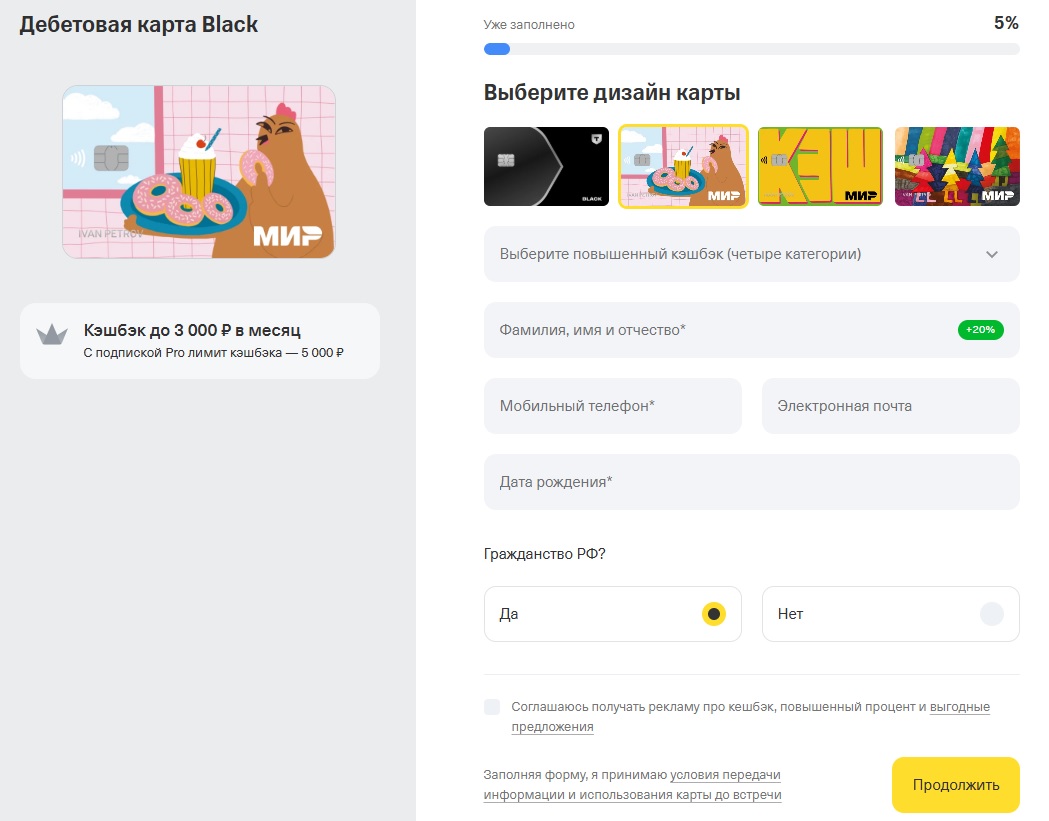Click the green +20% badge
Screen dimensions: 1049x821
click(980, 330)
